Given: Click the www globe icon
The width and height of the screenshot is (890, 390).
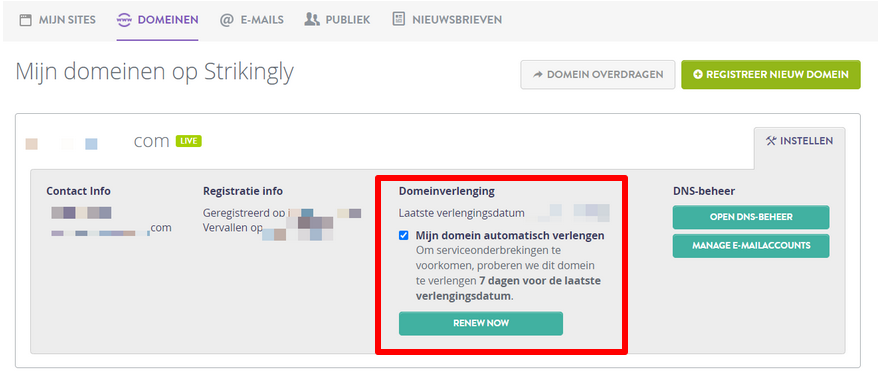Looking at the screenshot, I should (x=124, y=20).
